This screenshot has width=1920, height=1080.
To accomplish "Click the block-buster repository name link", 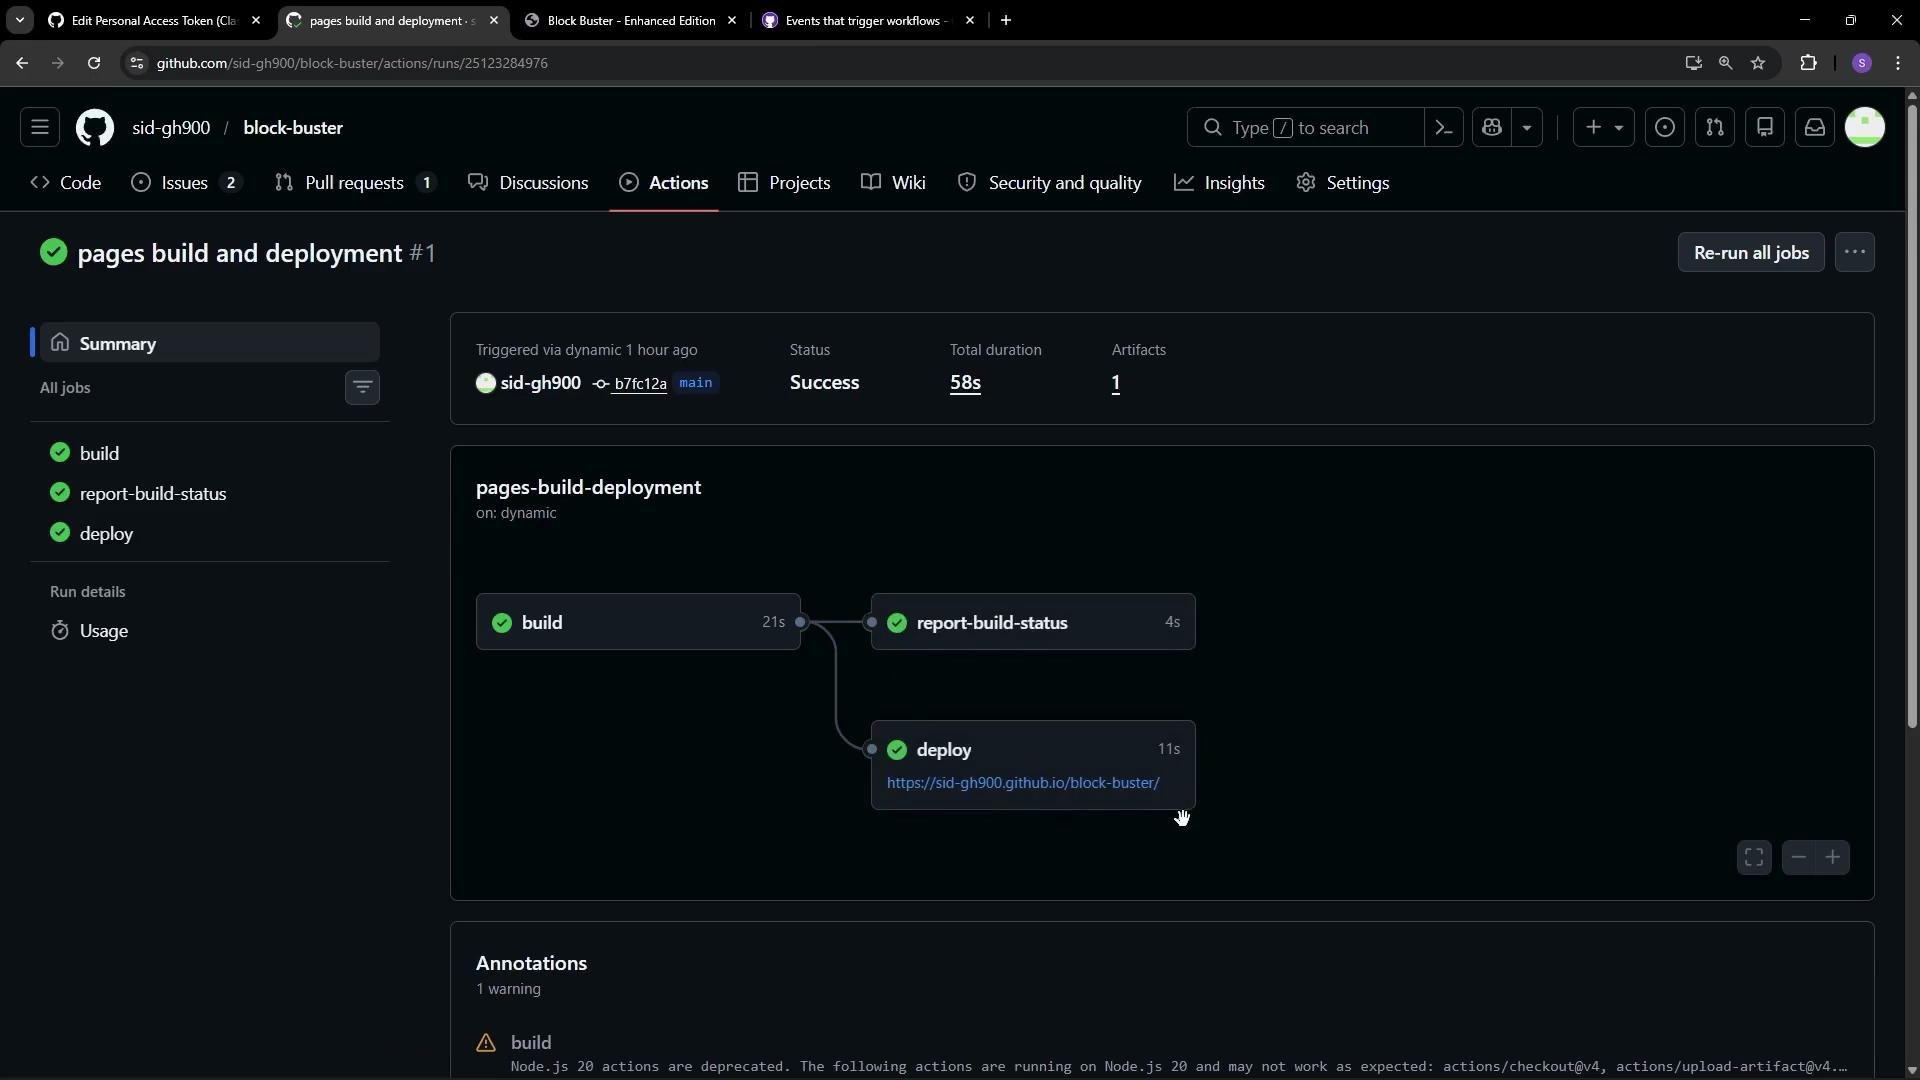I will 293,128.
